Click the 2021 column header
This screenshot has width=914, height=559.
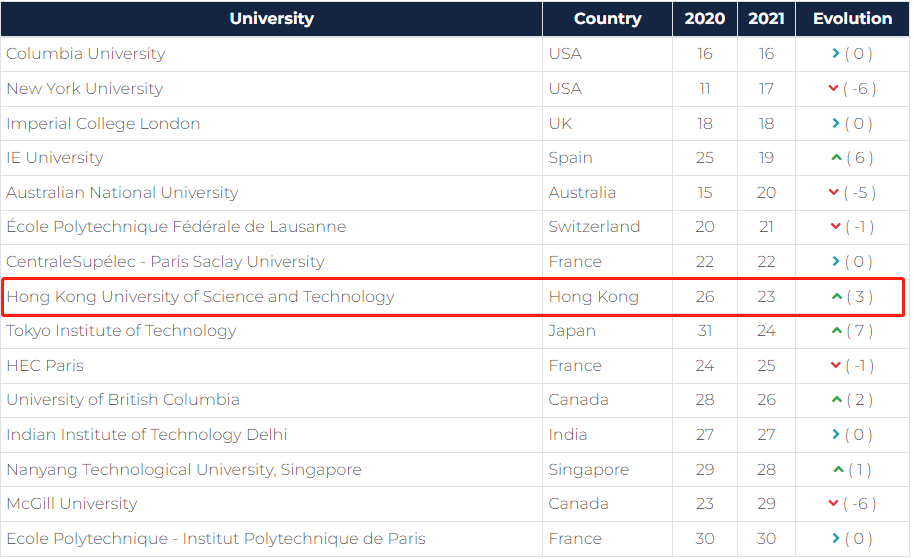pyautogui.click(x=766, y=19)
